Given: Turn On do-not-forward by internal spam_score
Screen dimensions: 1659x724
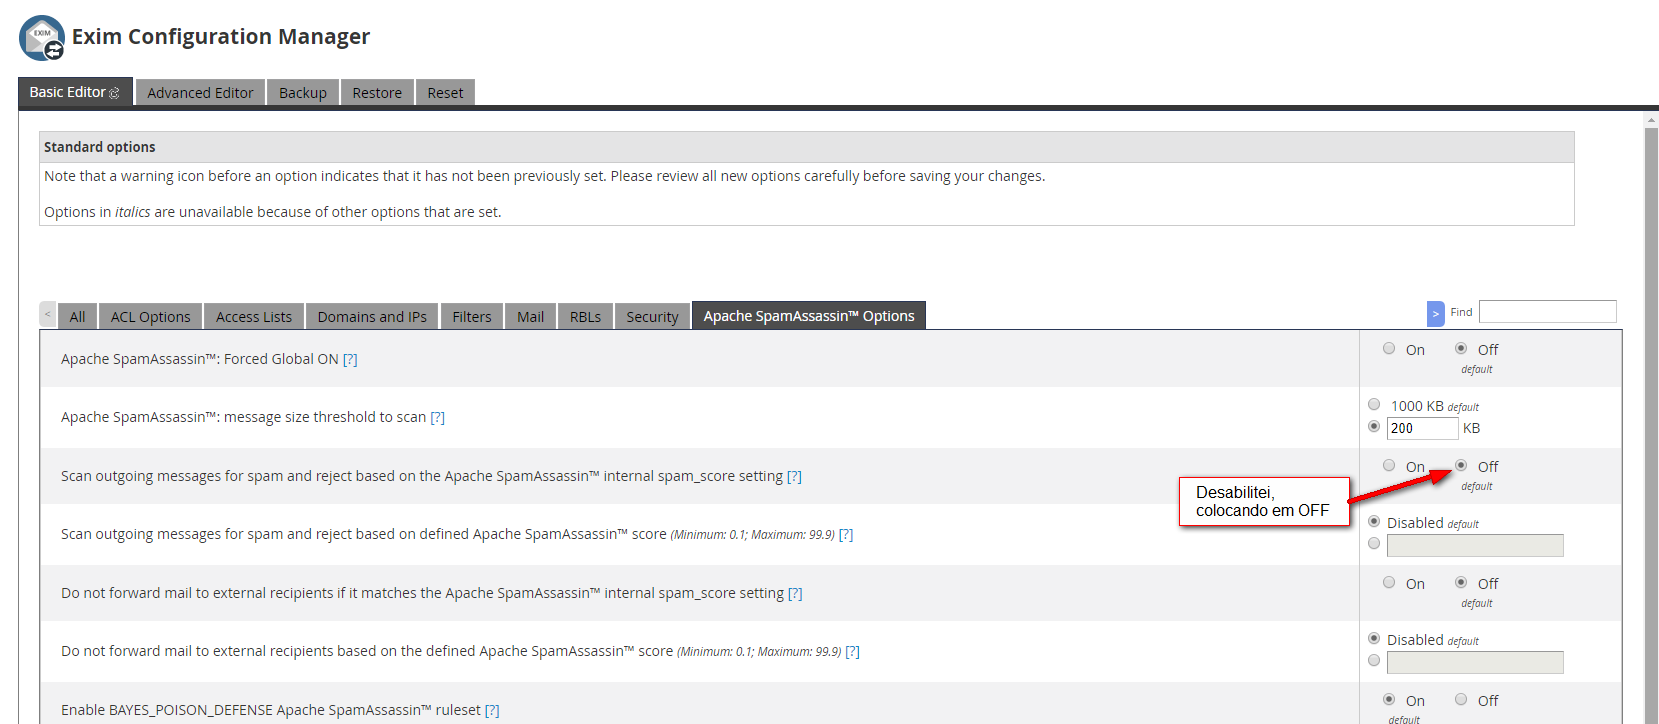Looking at the screenshot, I should pos(1389,583).
